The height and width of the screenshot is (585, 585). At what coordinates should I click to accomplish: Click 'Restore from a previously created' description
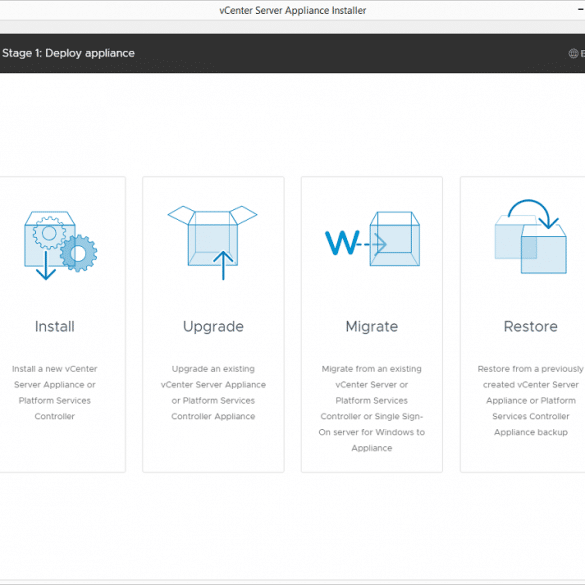pyautogui.click(x=531, y=400)
